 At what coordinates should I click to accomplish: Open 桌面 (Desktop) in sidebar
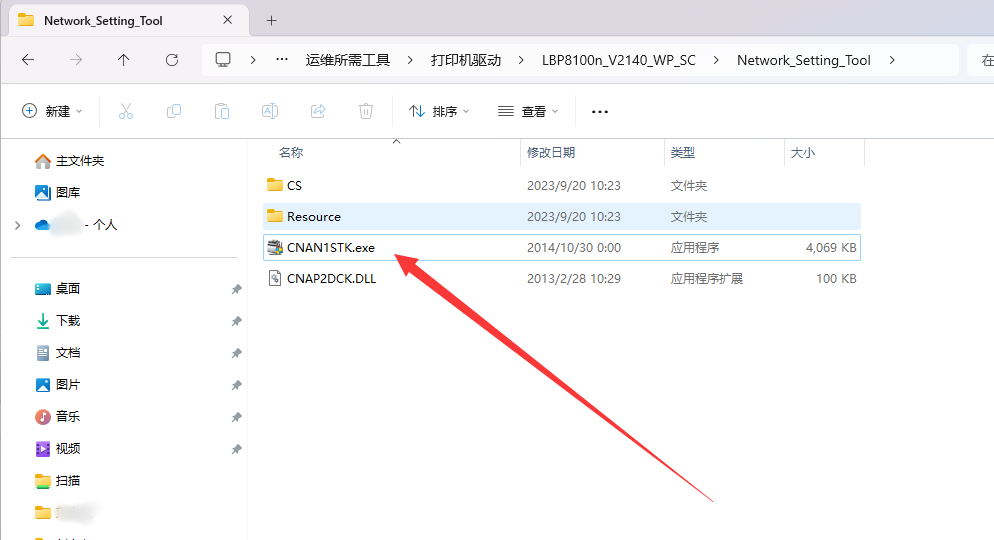tap(57, 289)
